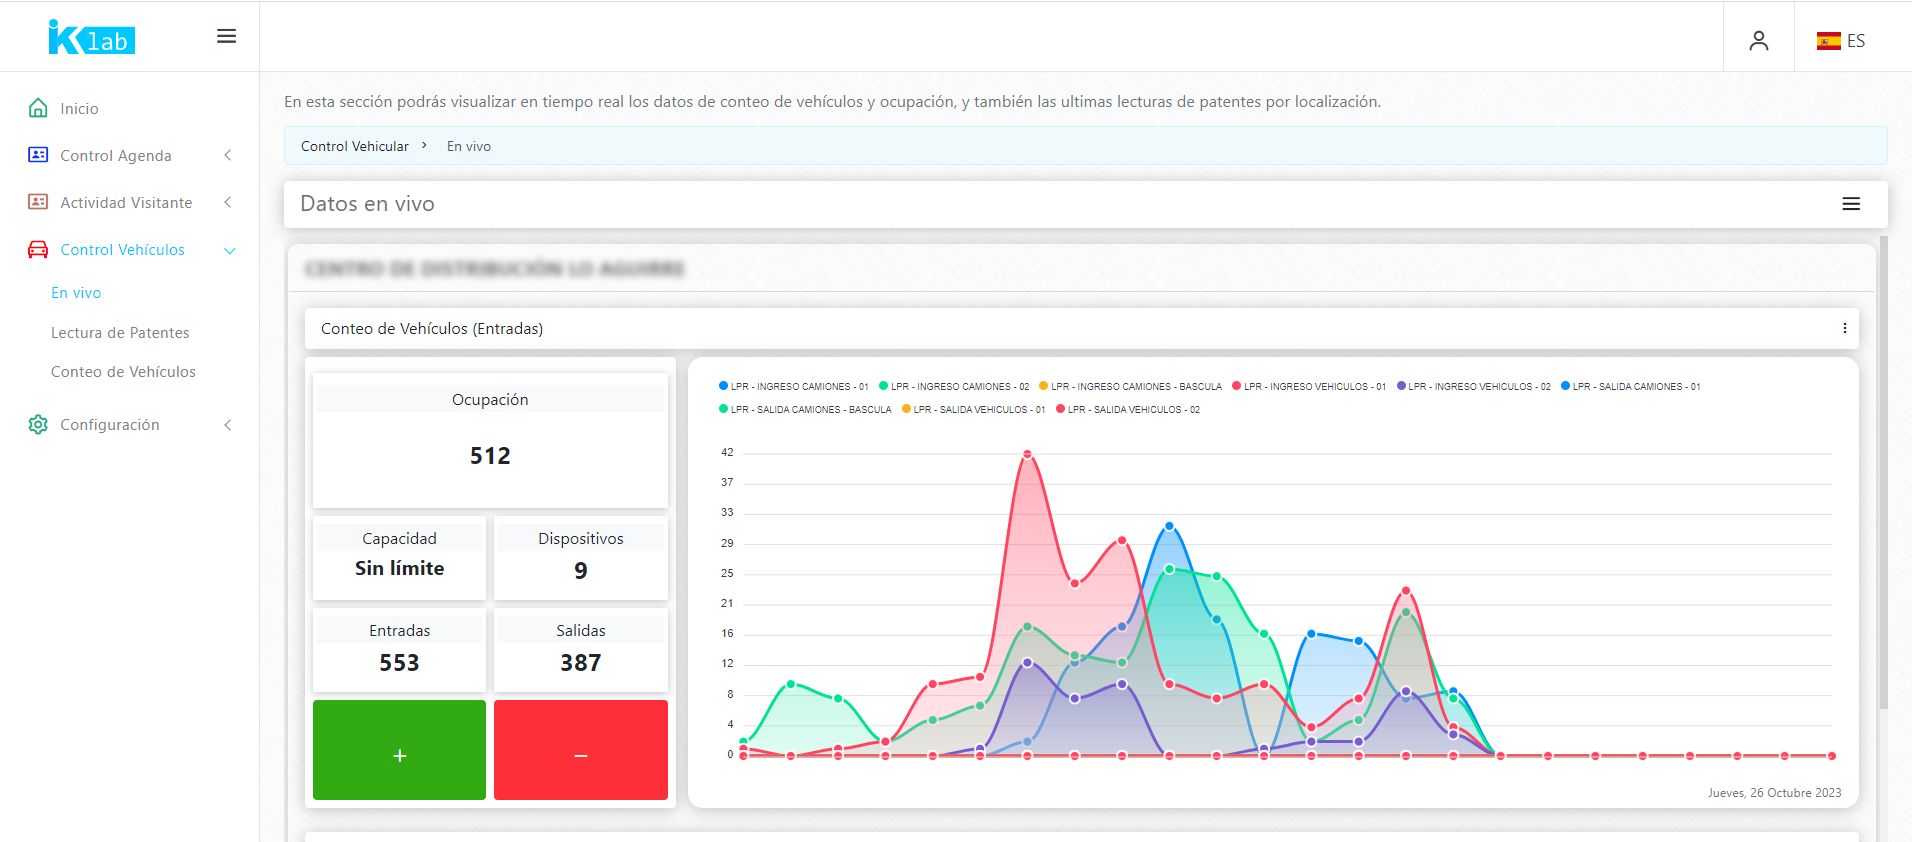Collapse the Control Vehículos submenu chevron

pyautogui.click(x=229, y=251)
